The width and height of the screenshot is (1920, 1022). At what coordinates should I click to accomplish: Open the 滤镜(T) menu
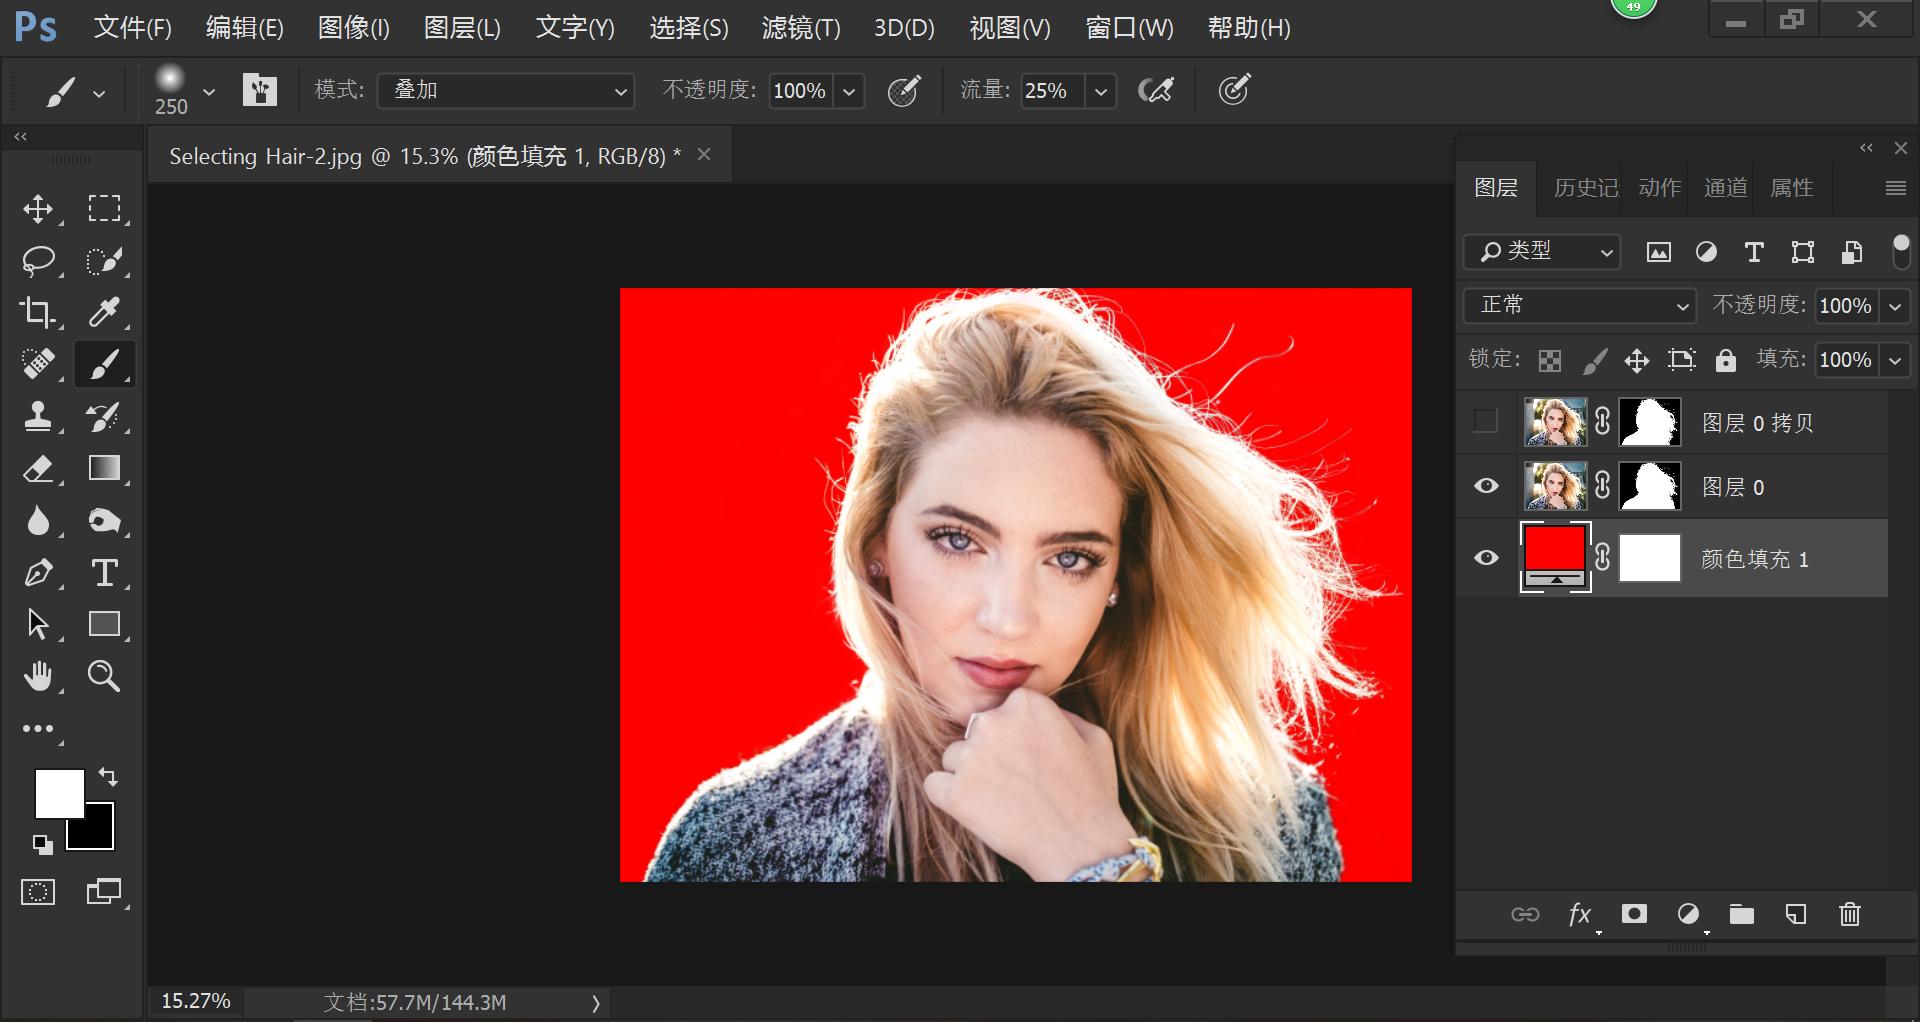[x=801, y=27]
